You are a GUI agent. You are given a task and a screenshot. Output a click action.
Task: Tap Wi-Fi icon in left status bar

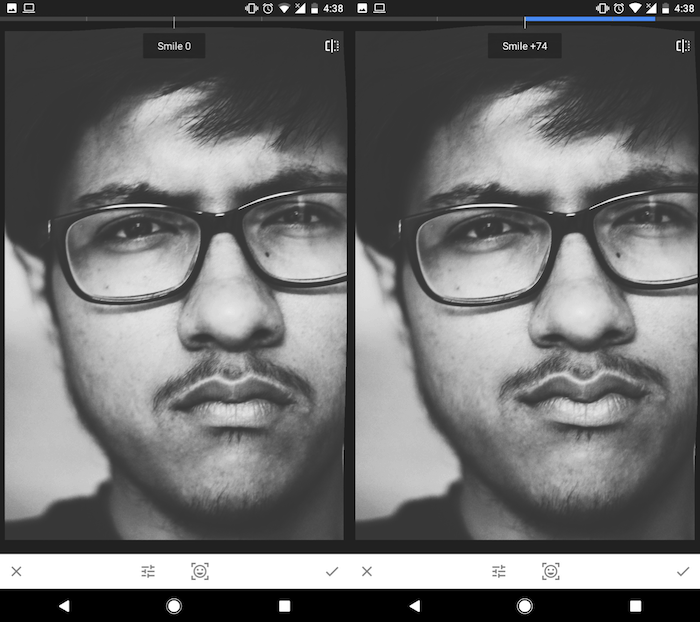(x=284, y=8)
